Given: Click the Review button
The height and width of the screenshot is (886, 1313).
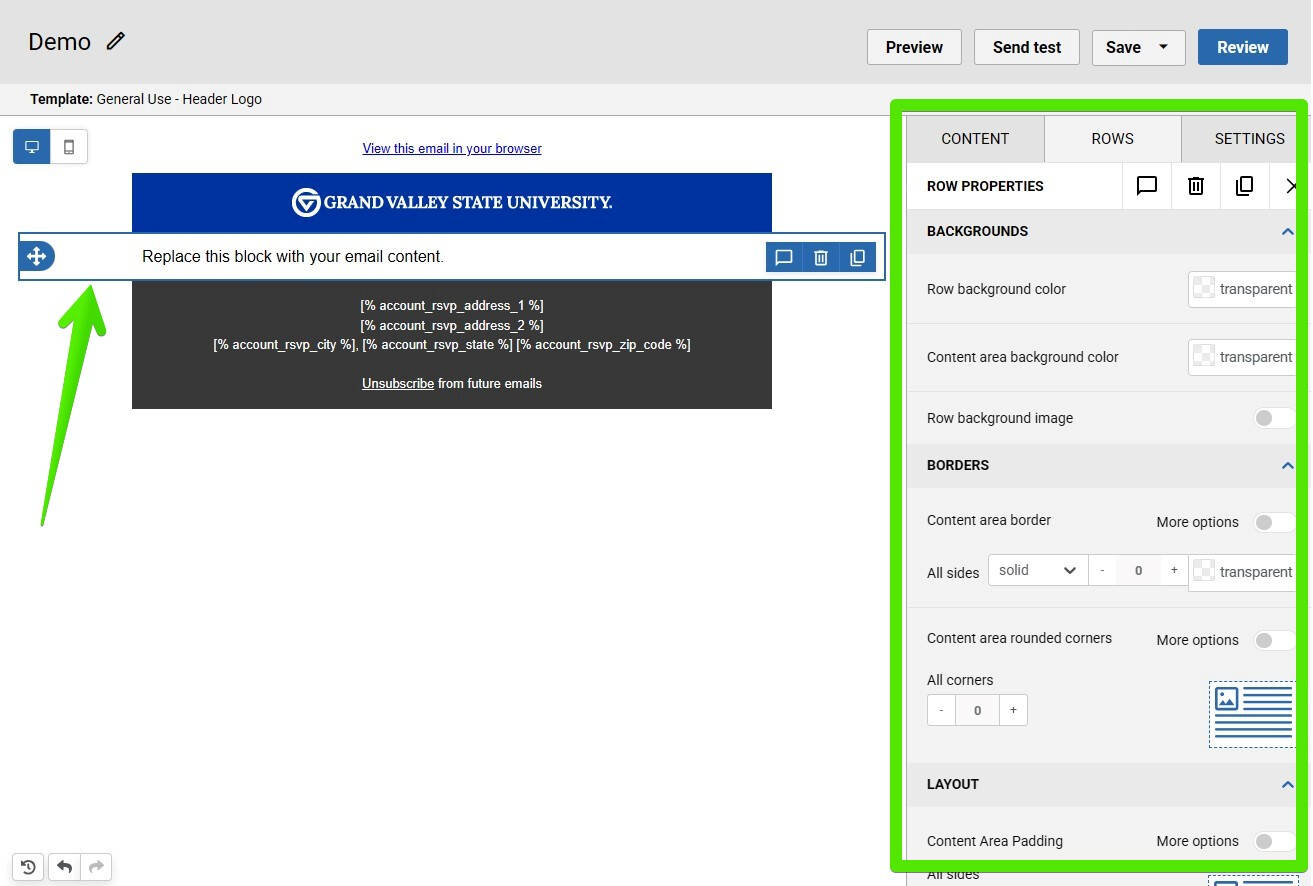Looking at the screenshot, I should [x=1242, y=47].
